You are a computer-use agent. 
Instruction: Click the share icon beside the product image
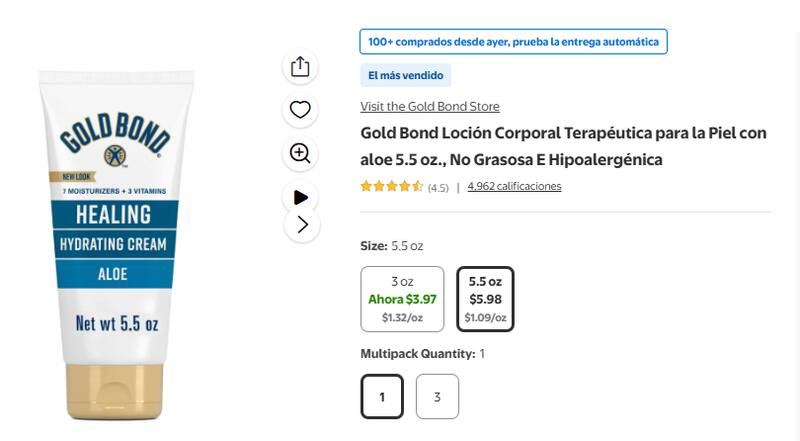(x=300, y=67)
